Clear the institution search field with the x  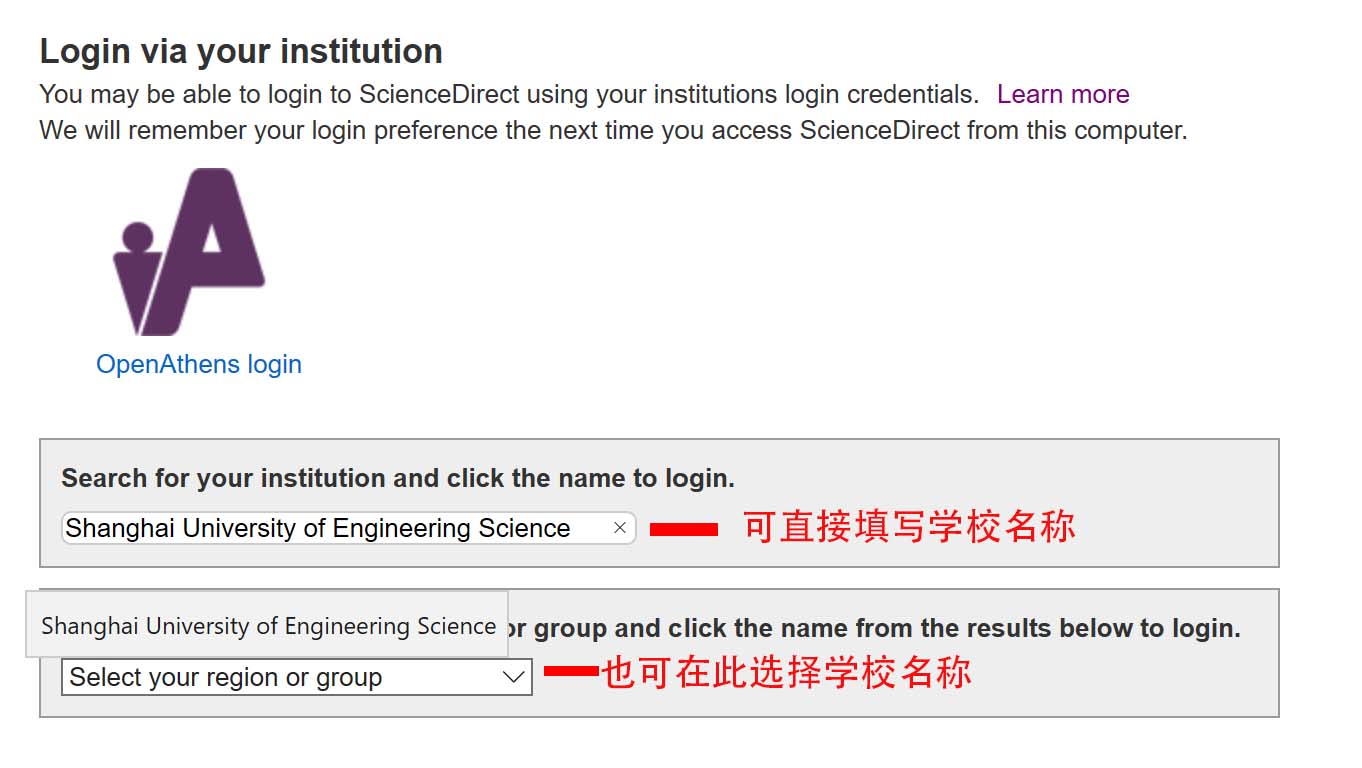pyautogui.click(x=620, y=528)
